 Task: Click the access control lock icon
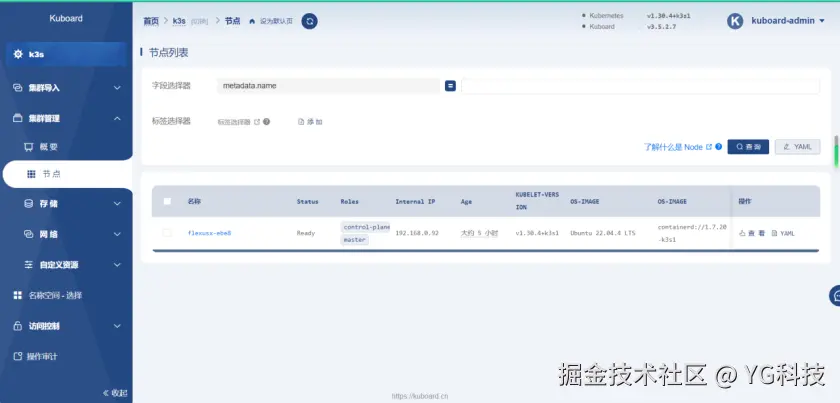pos(18,326)
